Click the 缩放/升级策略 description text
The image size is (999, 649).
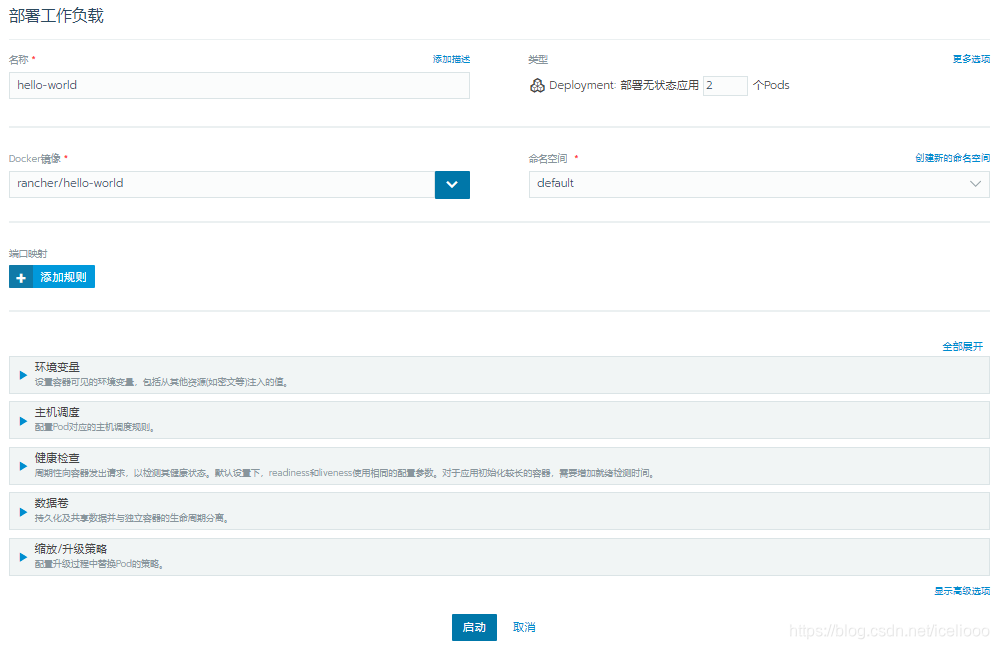pos(100,564)
